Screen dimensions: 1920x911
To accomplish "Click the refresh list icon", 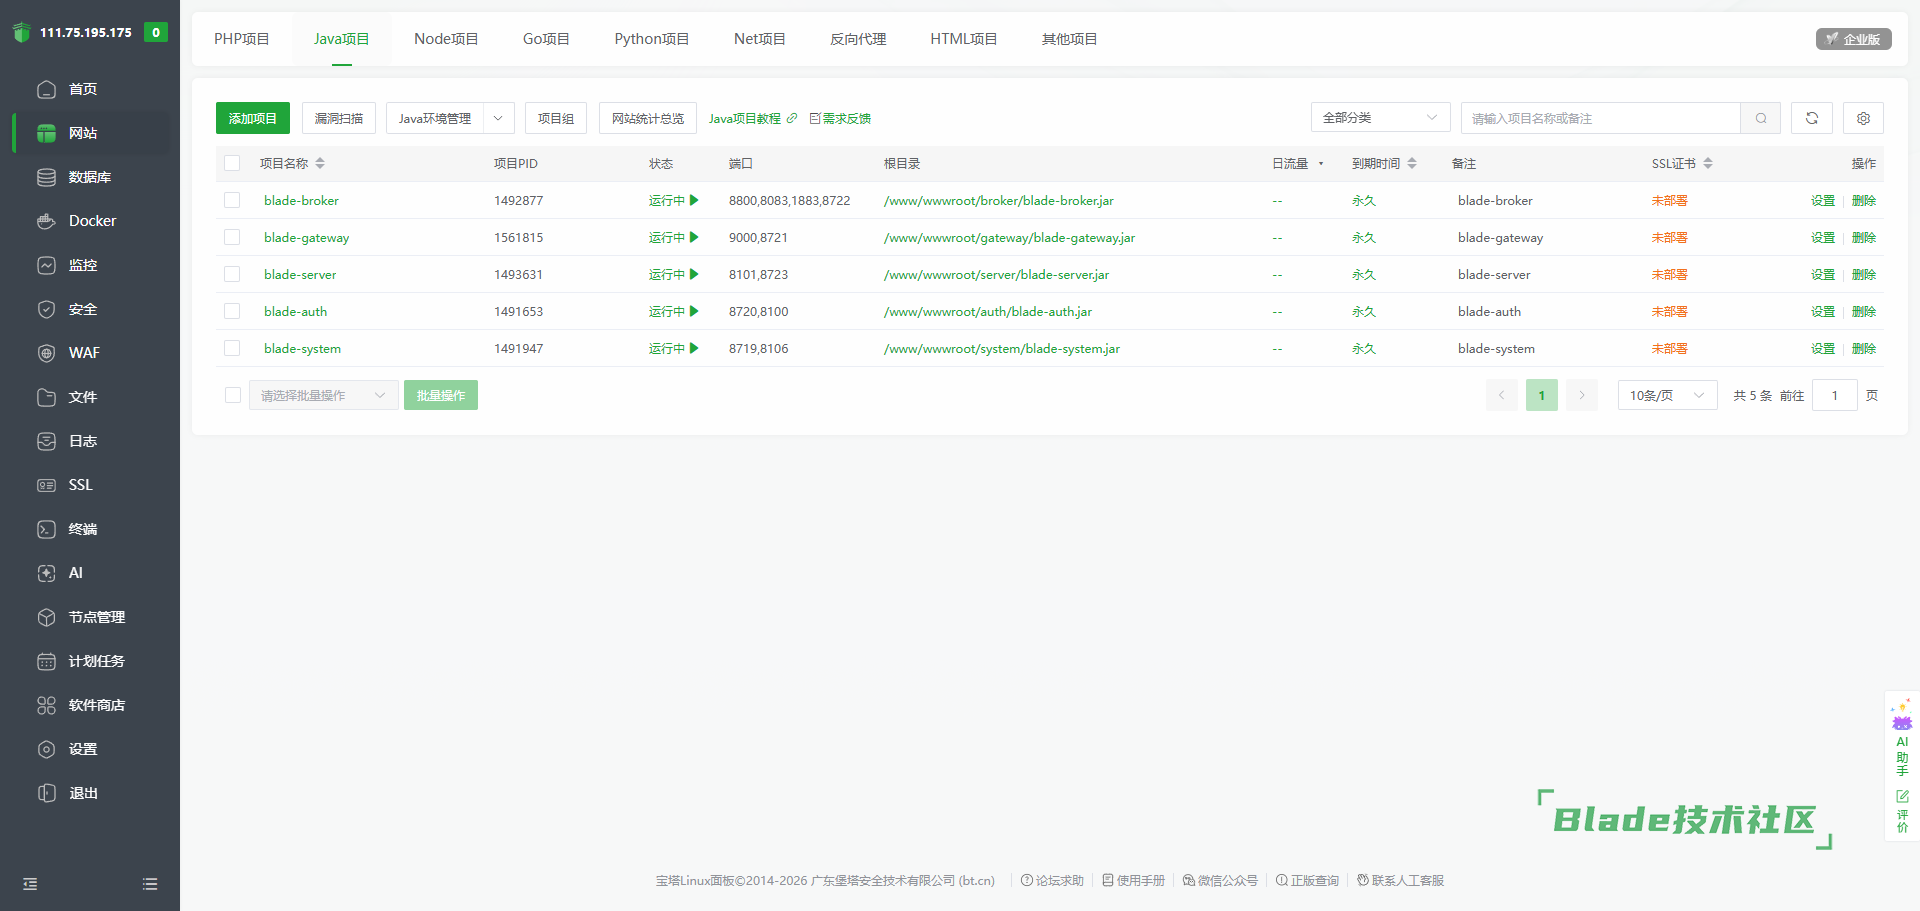I will [x=1811, y=118].
